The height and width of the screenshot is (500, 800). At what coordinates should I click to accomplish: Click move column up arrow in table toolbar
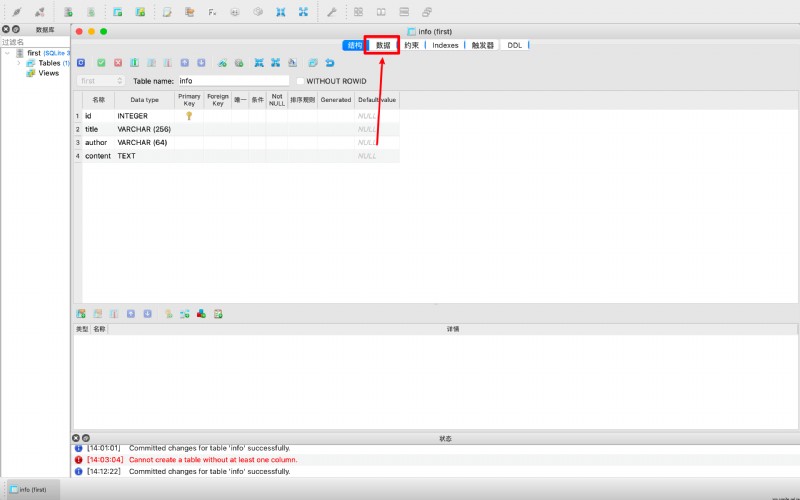(x=185, y=63)
